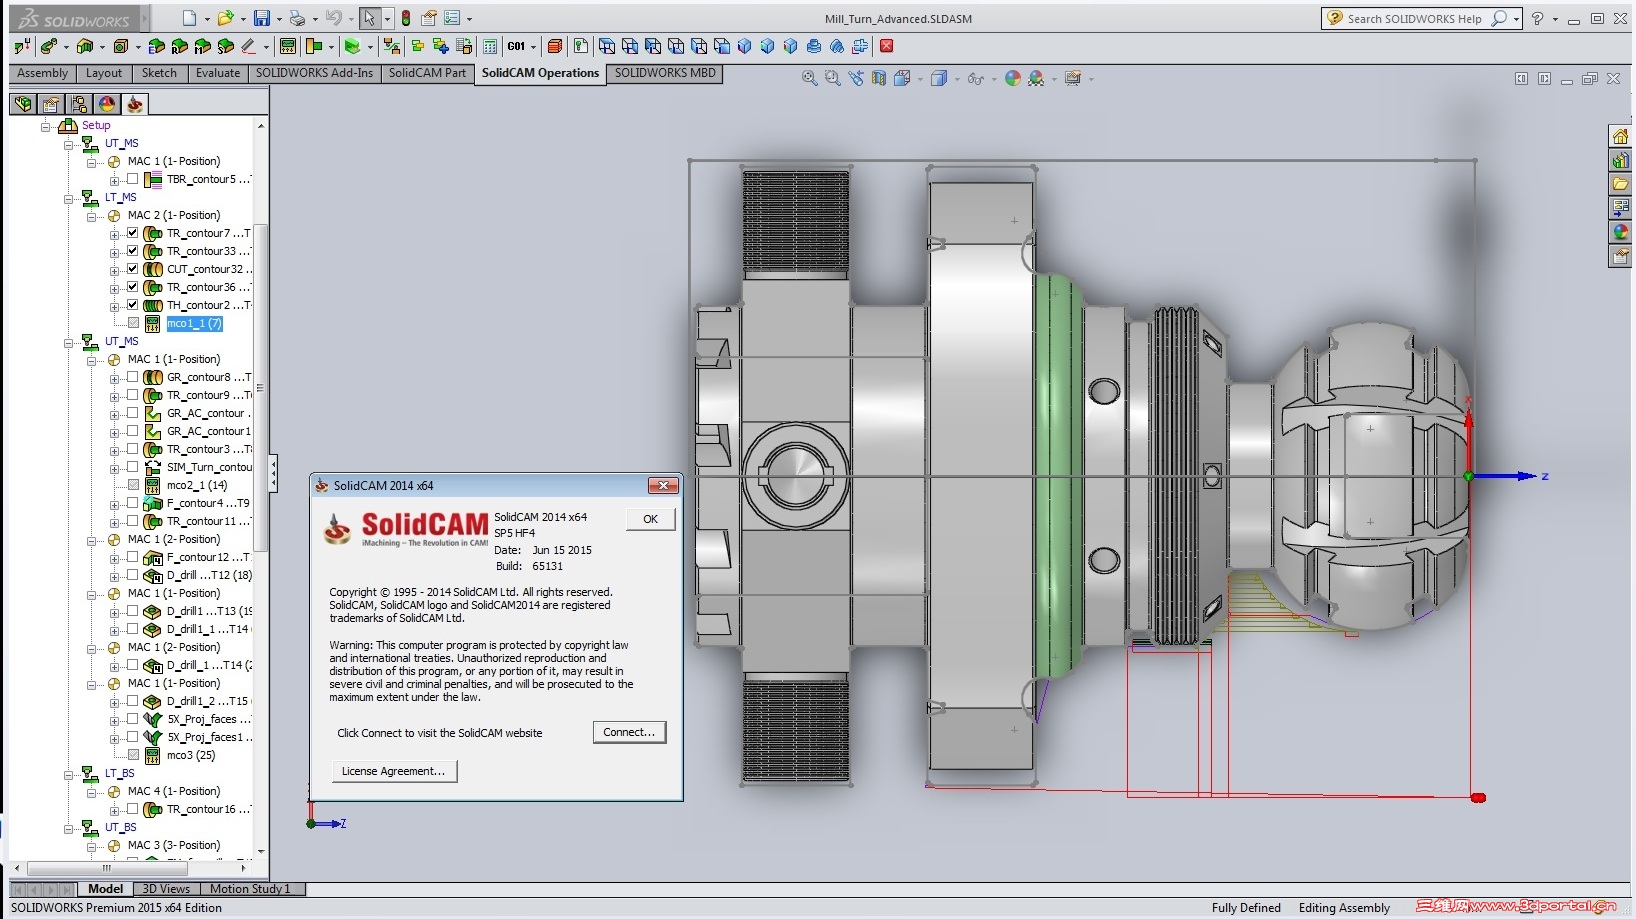This screenshot has width=1636, height=919.
Task: Collapse the LT_BS tree node
Action: click(69, 774)
